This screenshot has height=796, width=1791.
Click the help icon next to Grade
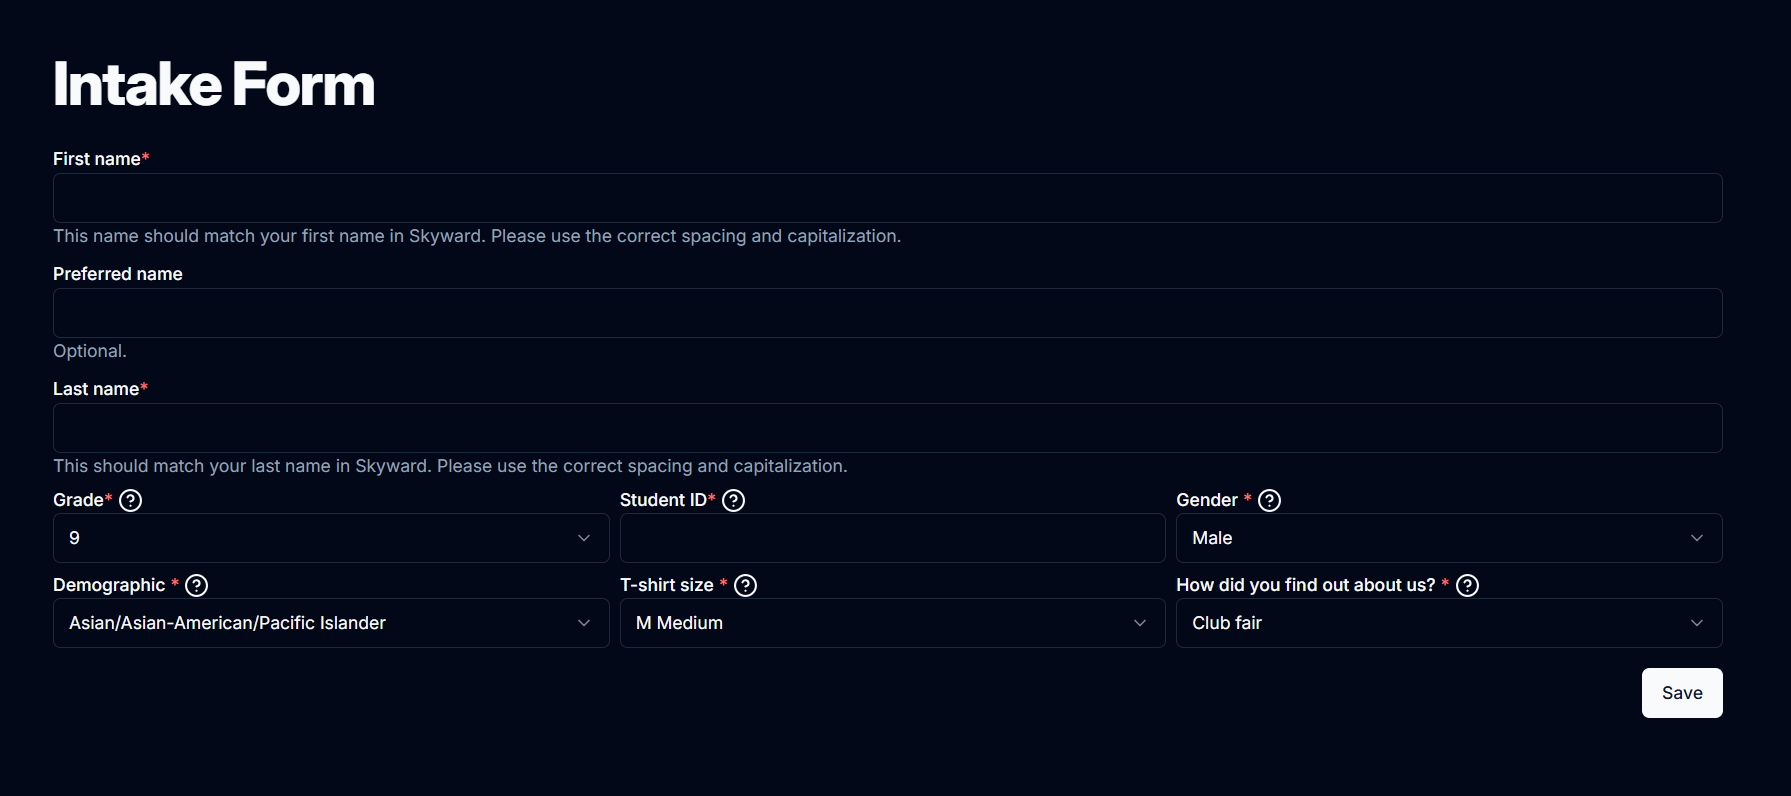click(x=130, y=500)
